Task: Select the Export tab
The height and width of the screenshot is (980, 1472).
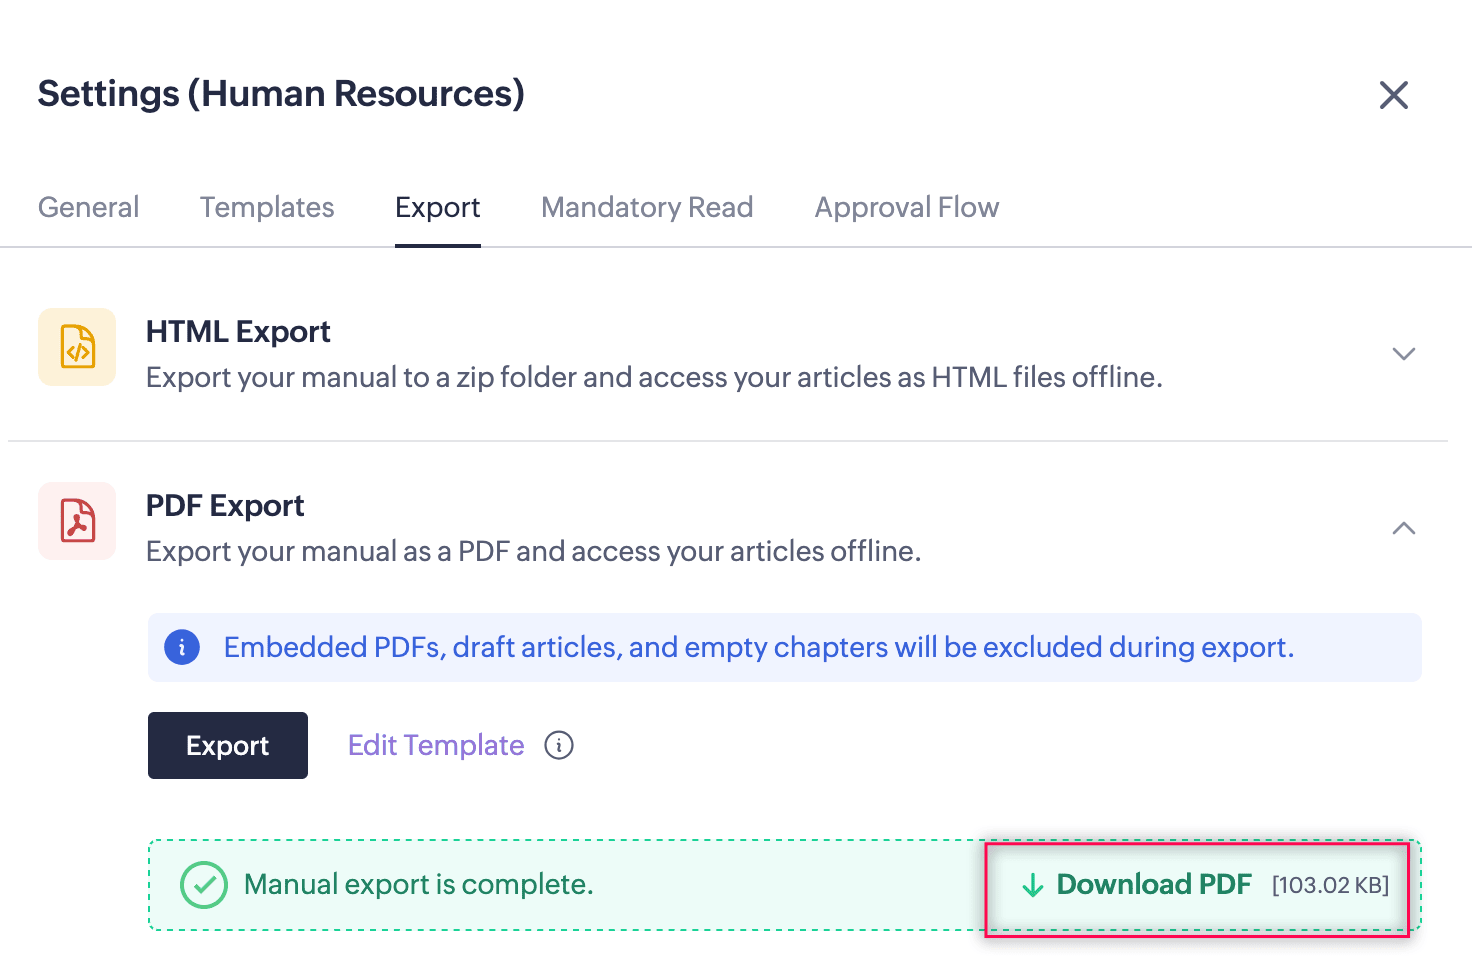Action: point(438,207)
